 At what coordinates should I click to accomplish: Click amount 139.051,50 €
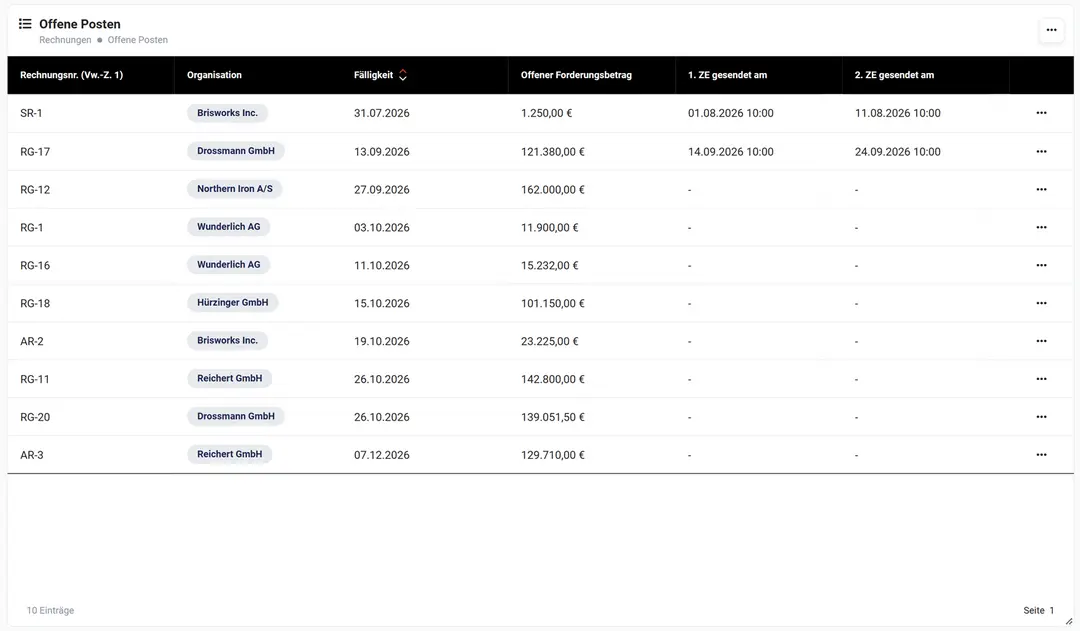point(552,417)
